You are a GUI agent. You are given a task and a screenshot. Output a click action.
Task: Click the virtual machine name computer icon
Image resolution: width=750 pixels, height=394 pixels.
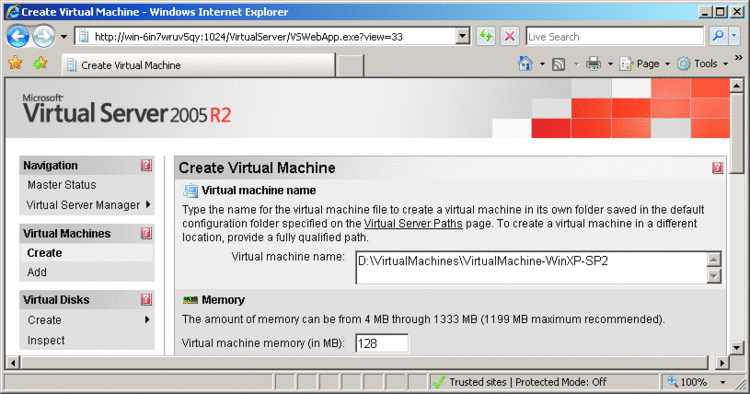pos(190,191)
